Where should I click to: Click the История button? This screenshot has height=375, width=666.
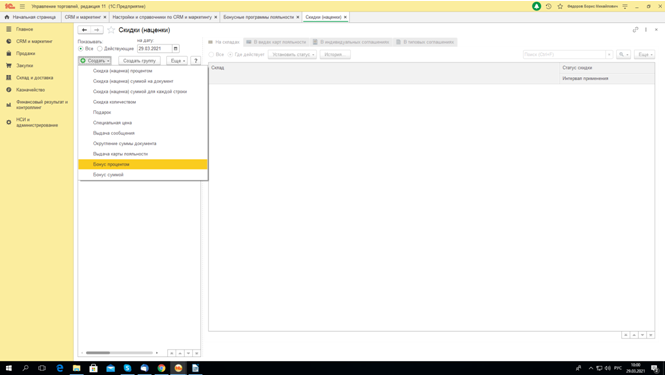[335, 54]
